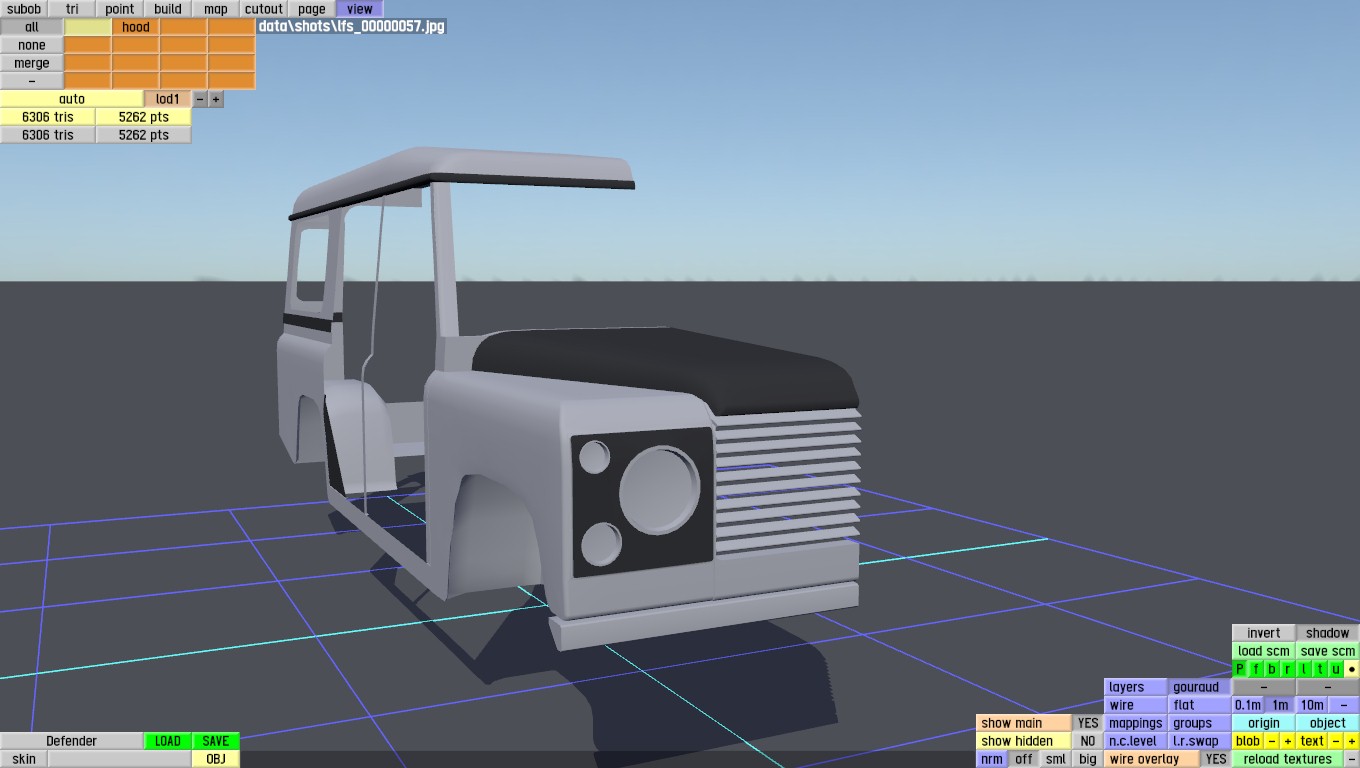Increase blob size with its plus

1288,741
